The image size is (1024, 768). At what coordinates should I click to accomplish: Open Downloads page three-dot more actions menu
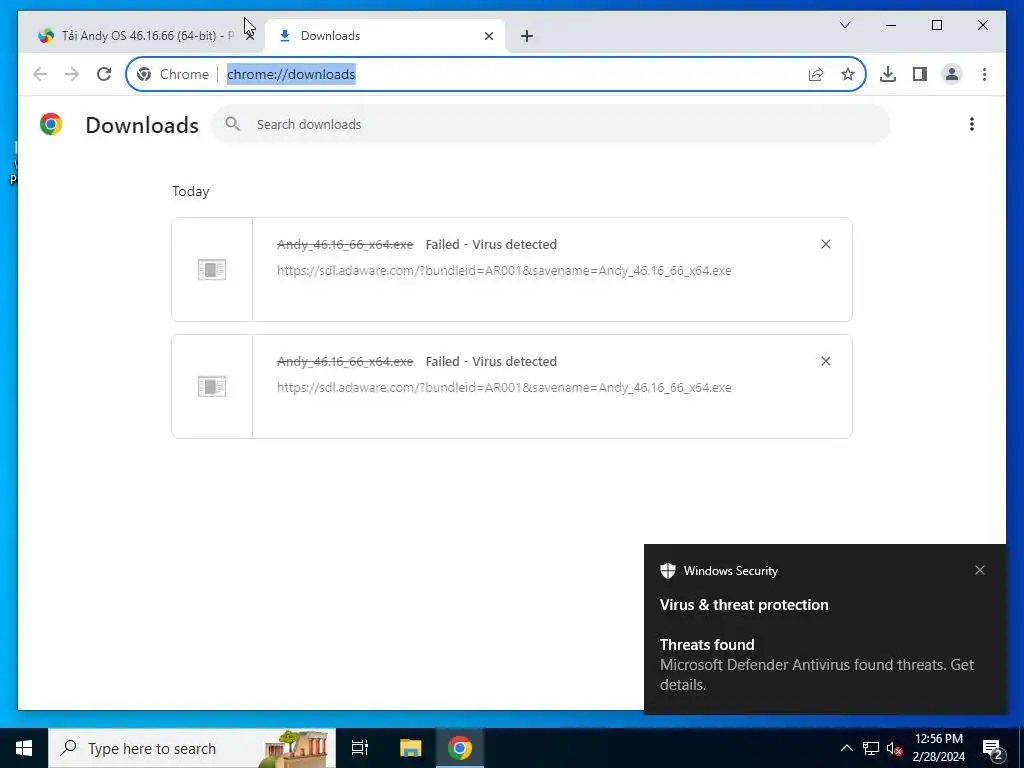tap(972, 124)
